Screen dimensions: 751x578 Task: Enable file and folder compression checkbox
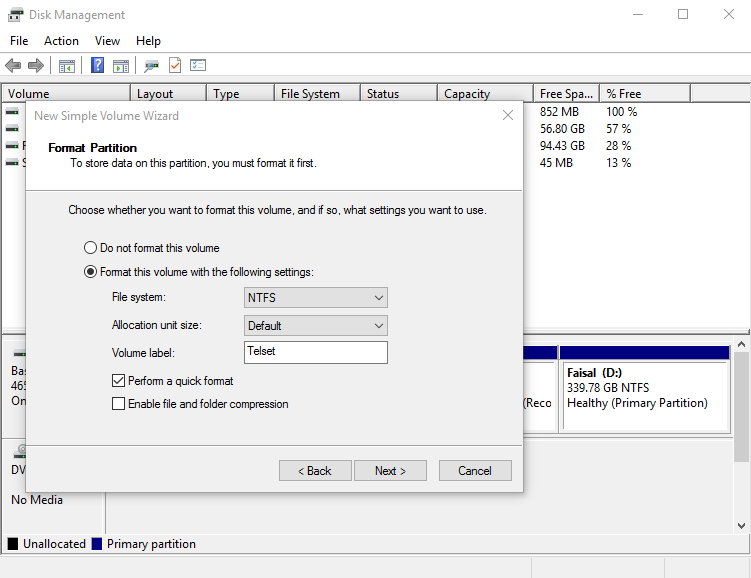(119, 404)
